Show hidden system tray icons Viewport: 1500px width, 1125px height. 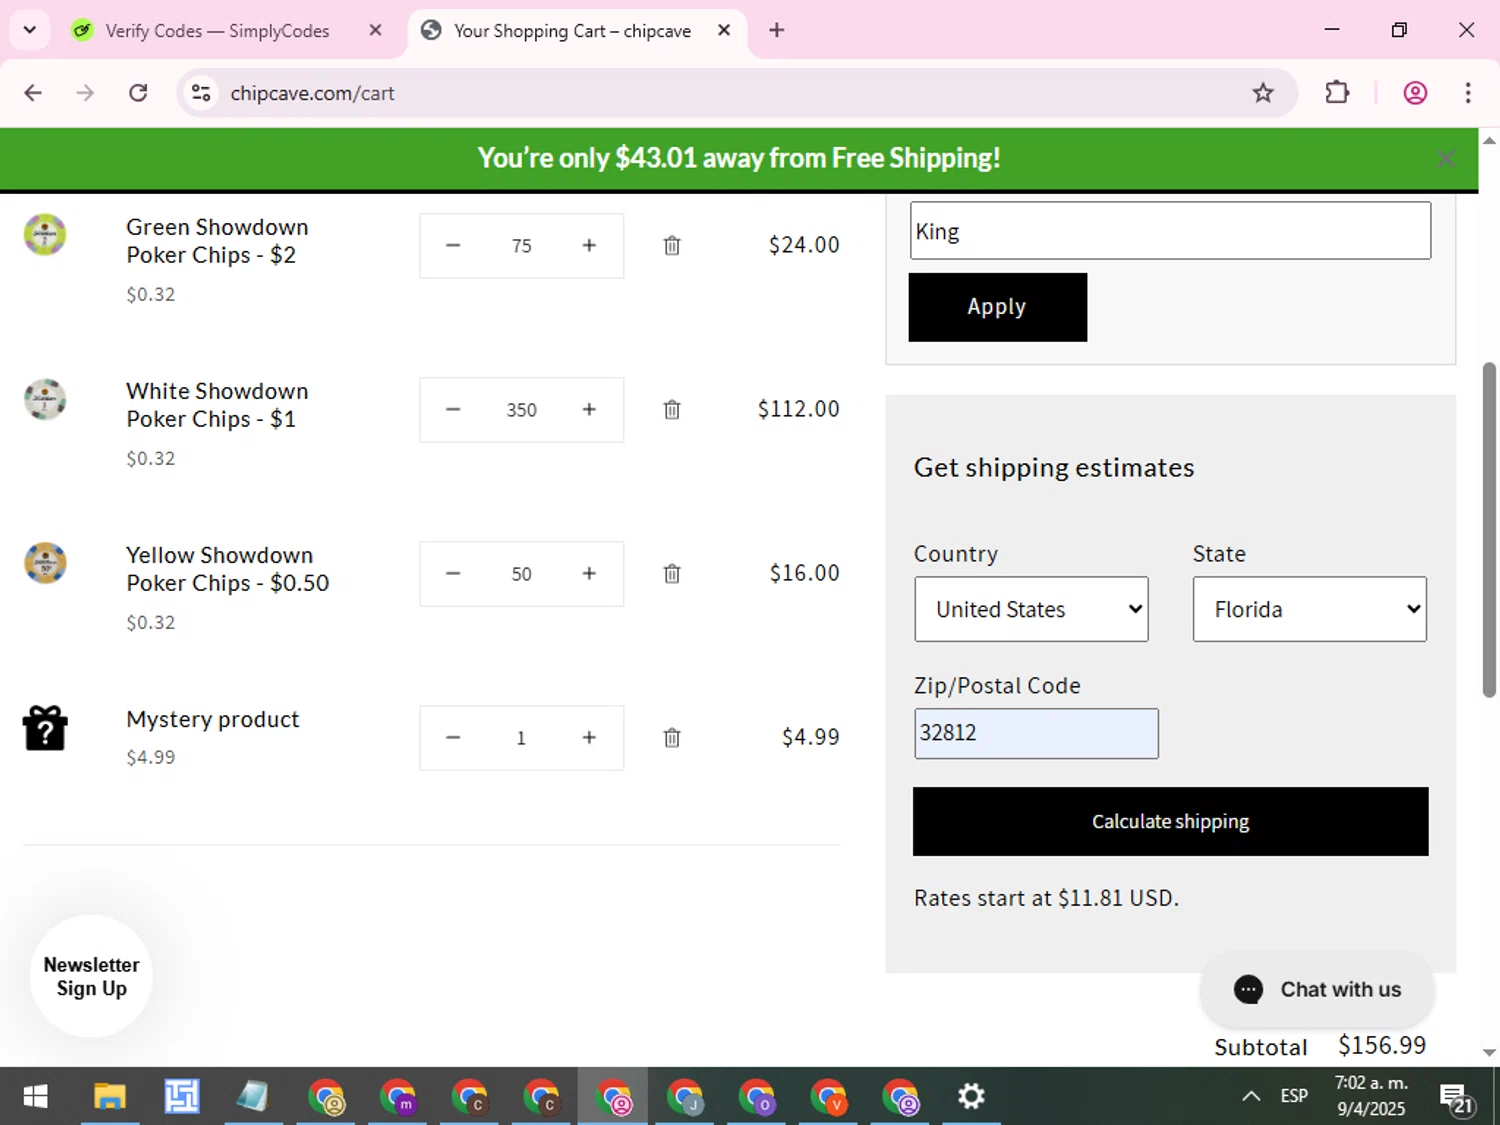coord(1251,1097)
